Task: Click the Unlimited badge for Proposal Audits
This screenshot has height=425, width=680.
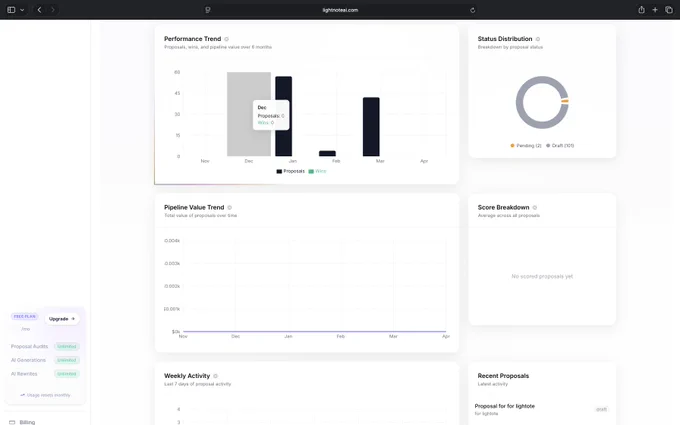Action: point(67,347)
